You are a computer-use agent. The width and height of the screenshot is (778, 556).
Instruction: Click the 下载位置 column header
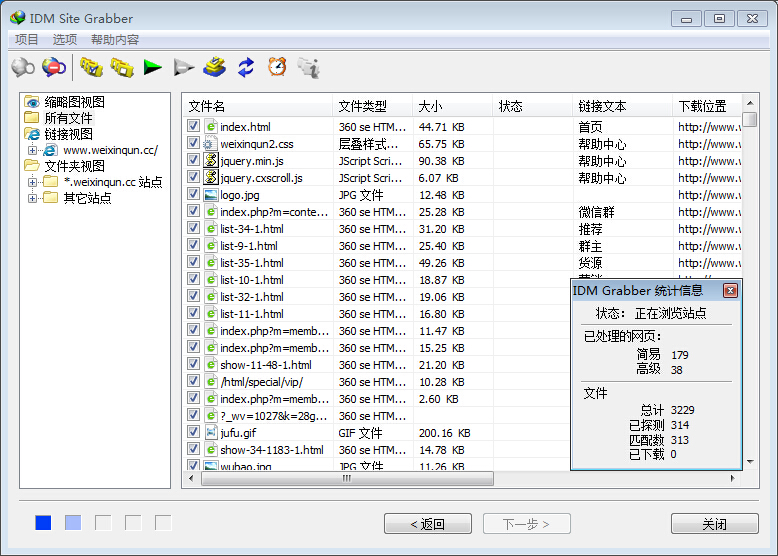(707, 106)
